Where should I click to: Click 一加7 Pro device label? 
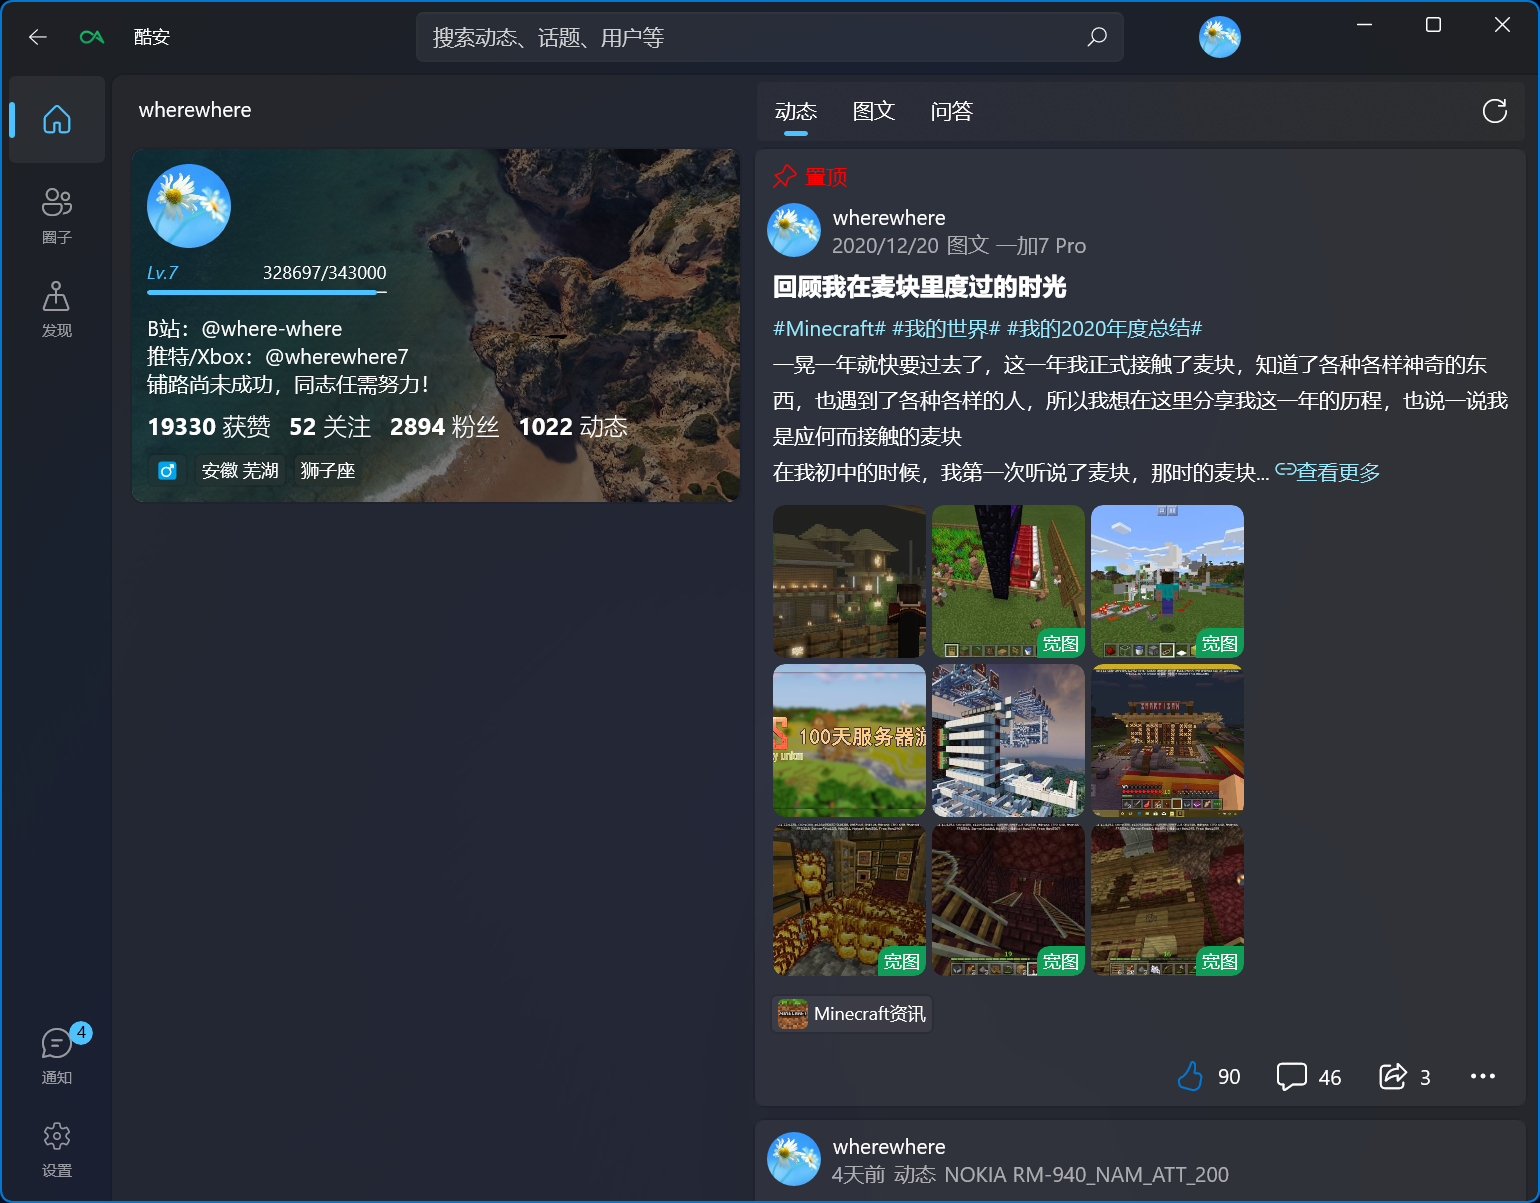click(x=1041, y=246)
